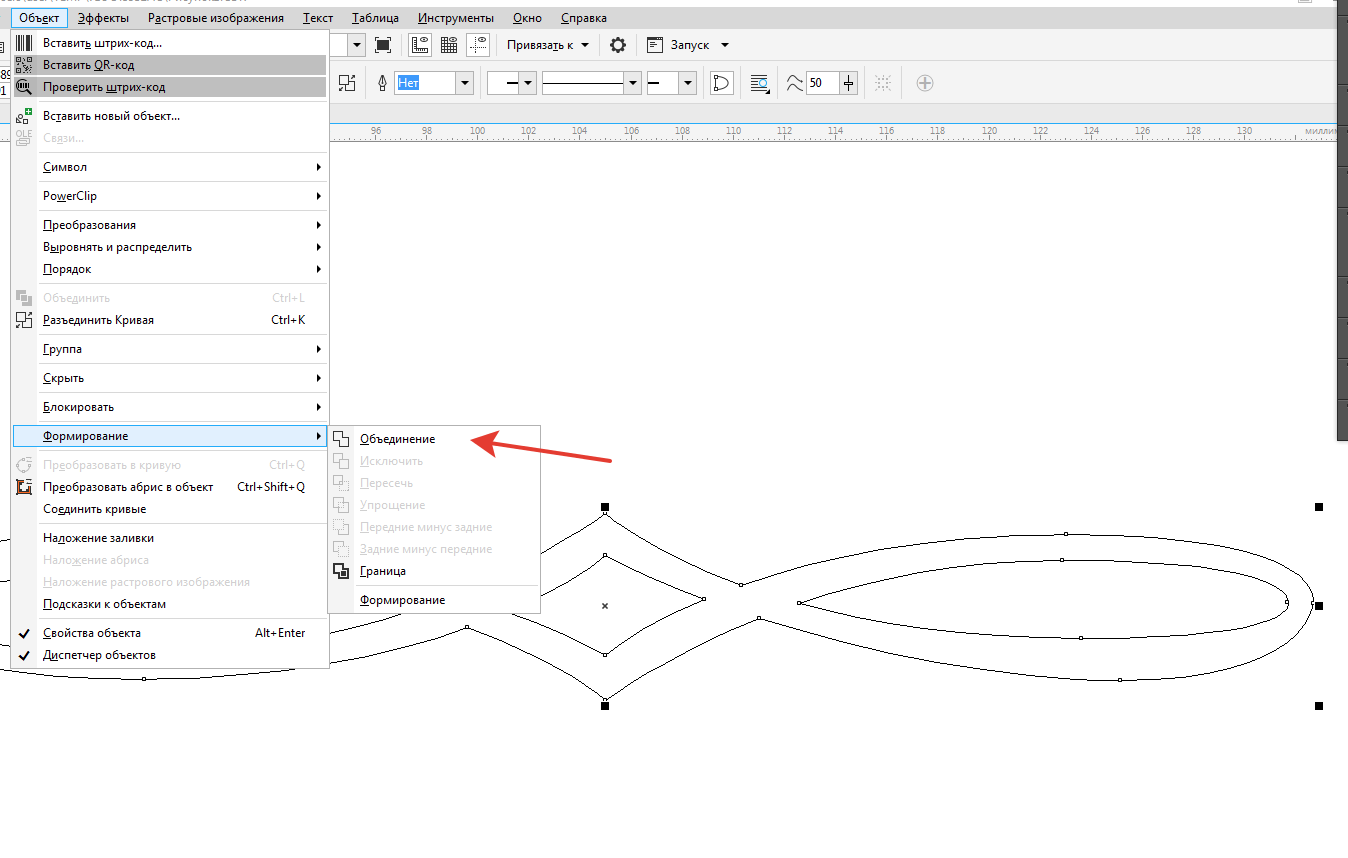The image size is (1348, 858).
Task: Click the Разъединить Кривая break-apart icon
Action: click(x=23, y=320)
